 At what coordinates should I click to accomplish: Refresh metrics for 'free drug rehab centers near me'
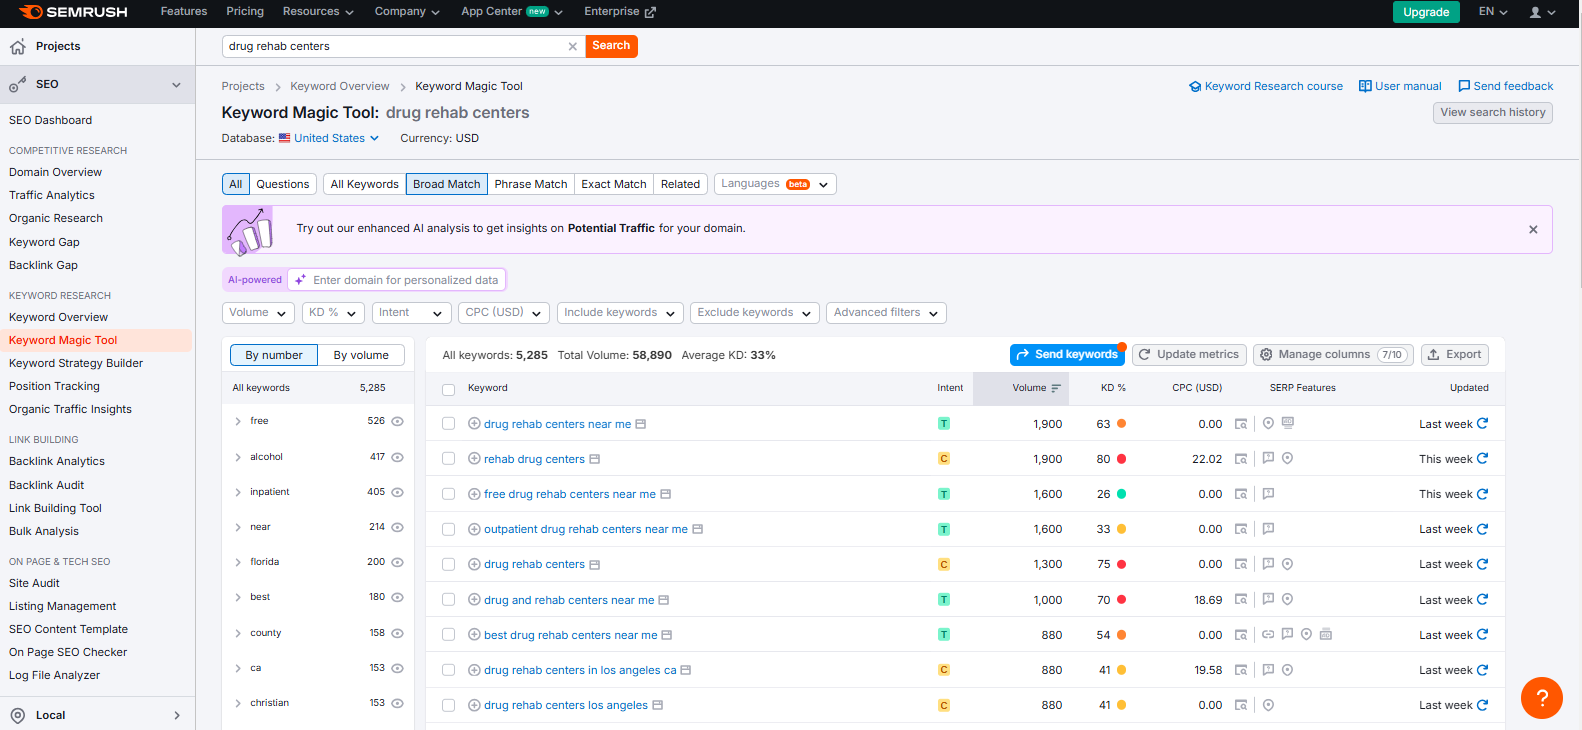(1483, 493)
